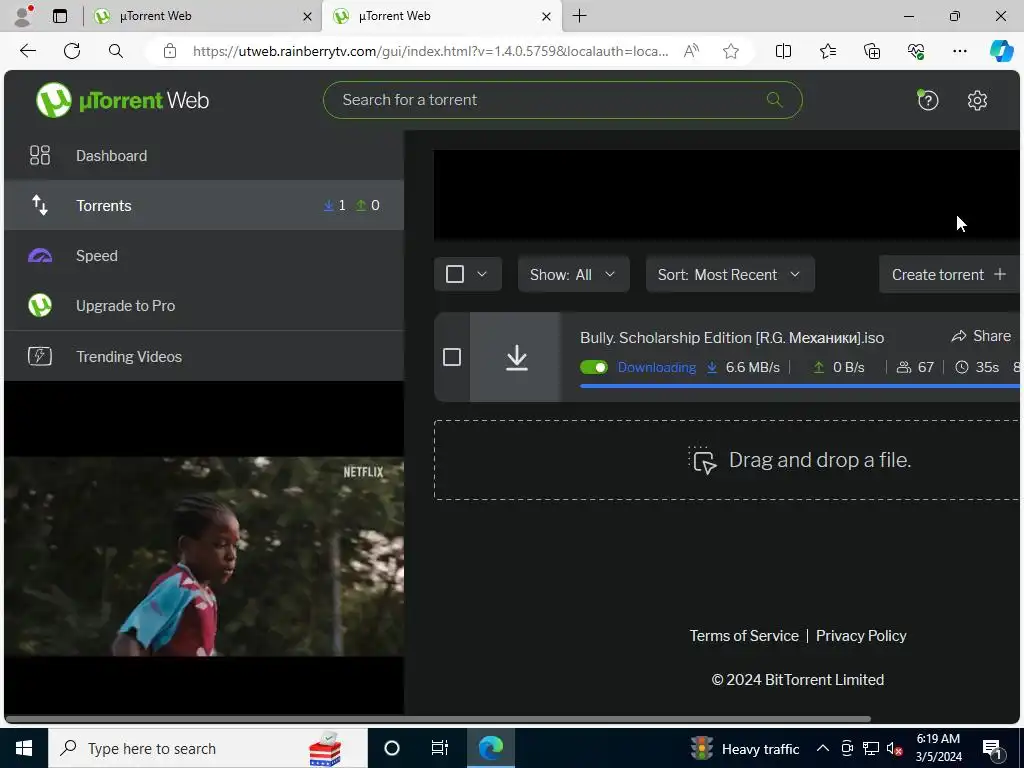Image resolution: width=1024 pixels, height=768 pixels.
Task: Toggle the select-all torrents checkbox
Action: pyautogui.click(x=455, y=274)
